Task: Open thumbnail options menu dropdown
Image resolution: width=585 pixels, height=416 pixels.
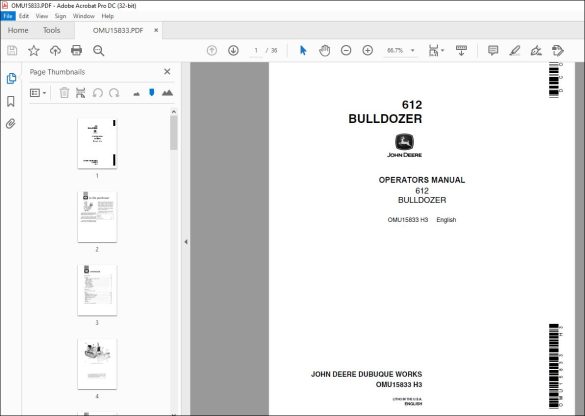Action: pyautogui.click(x=38, y=93)
